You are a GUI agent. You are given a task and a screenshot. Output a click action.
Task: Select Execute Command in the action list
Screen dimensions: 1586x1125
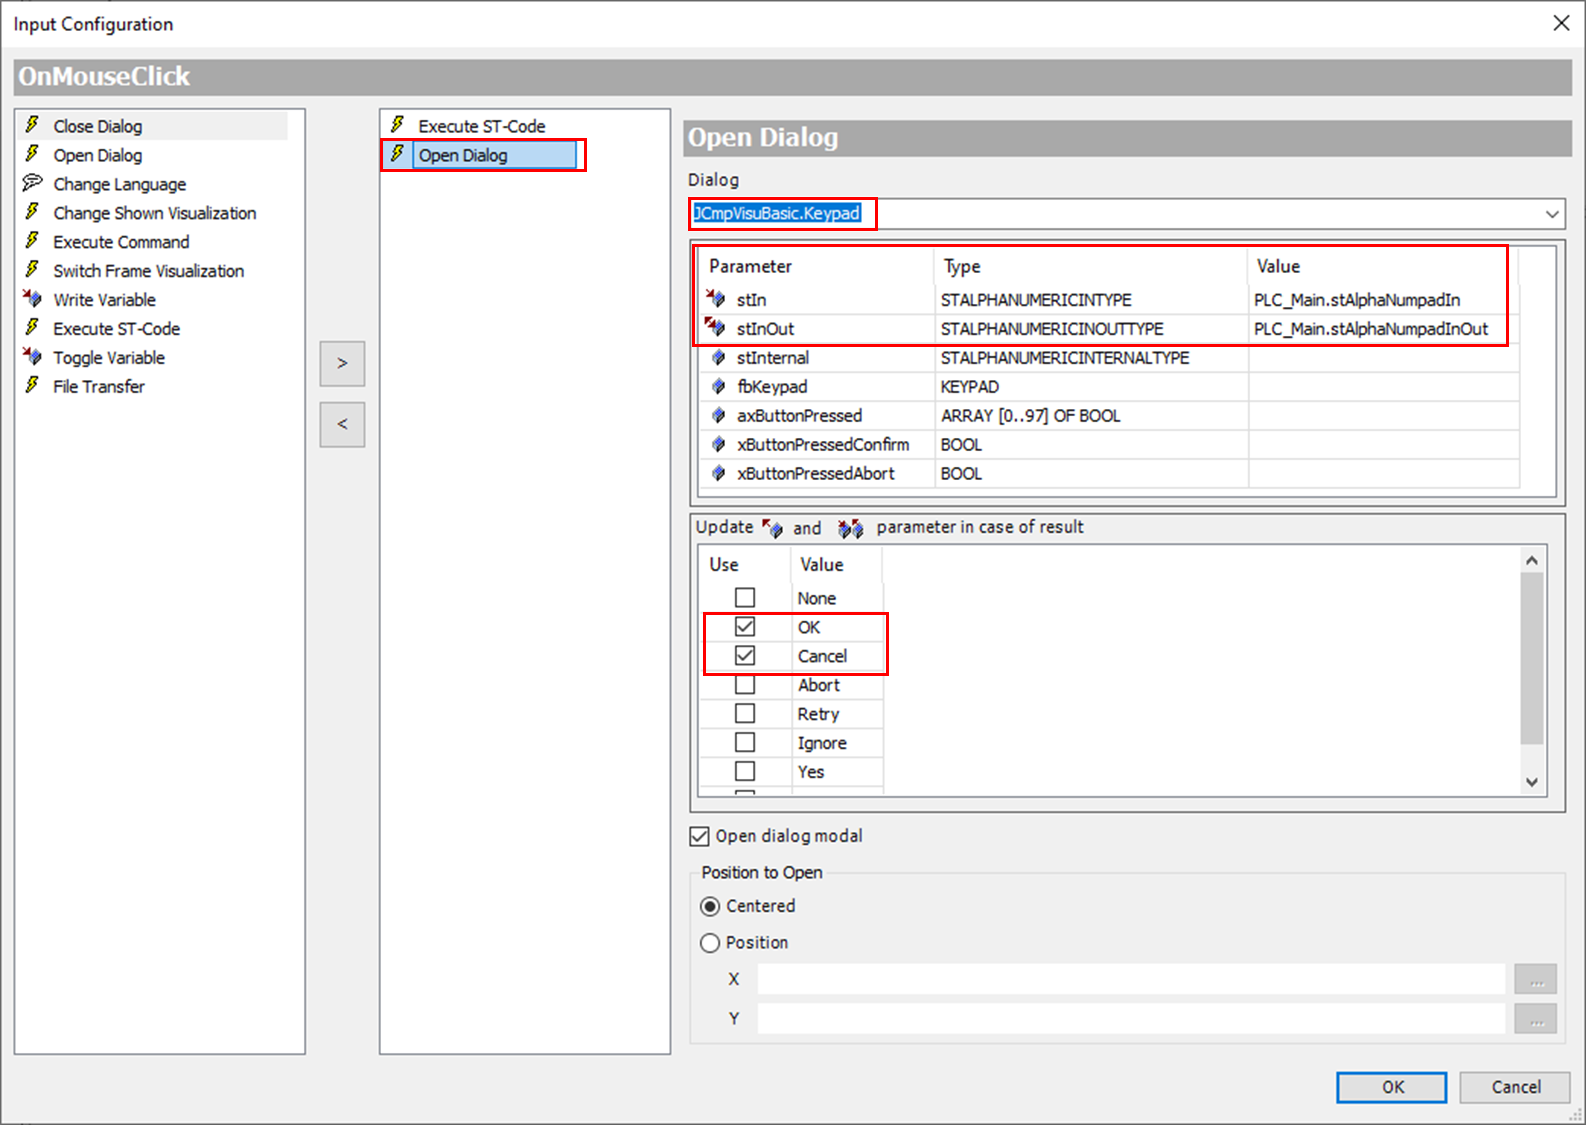click(121, 242)
